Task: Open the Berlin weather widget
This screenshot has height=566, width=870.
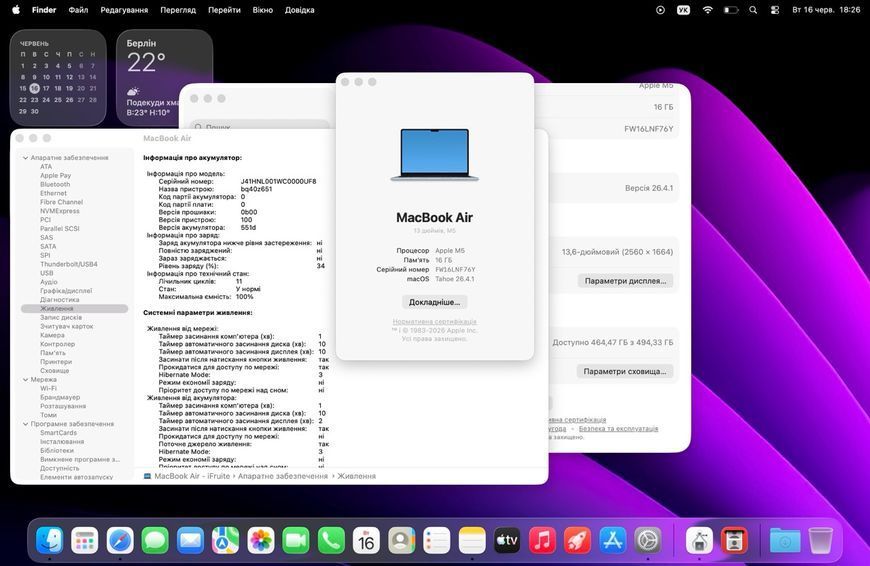Action: coord(164,78)
